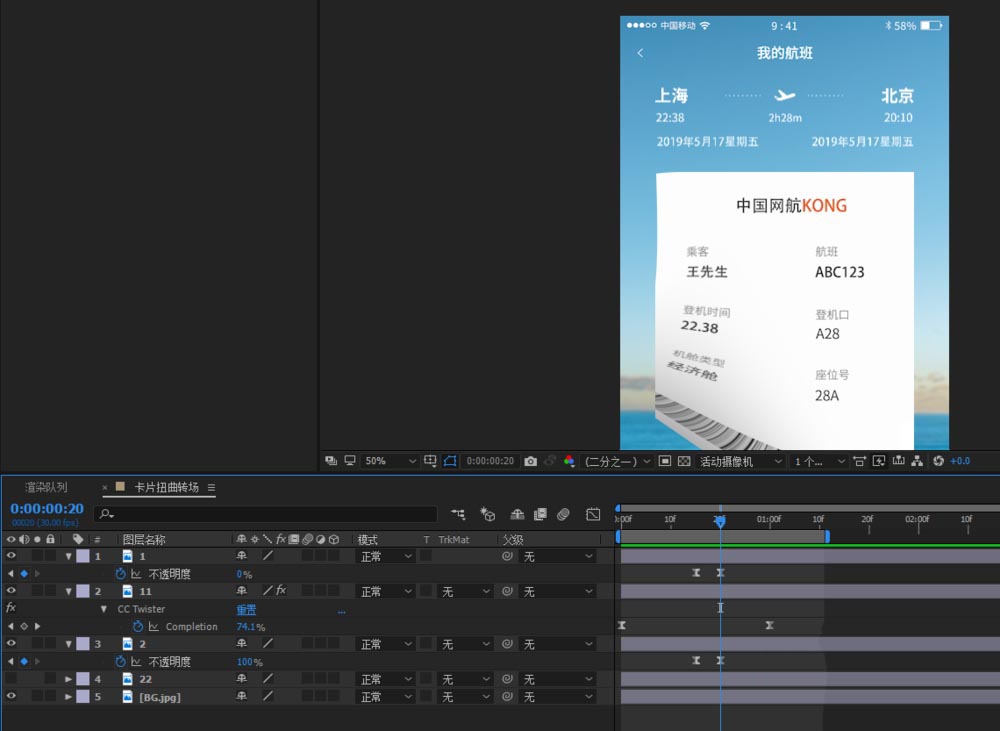Viewport: 1000px width, 731px height.
Task: Collapse the CC Twister effect group
Action: click(103, 609)
